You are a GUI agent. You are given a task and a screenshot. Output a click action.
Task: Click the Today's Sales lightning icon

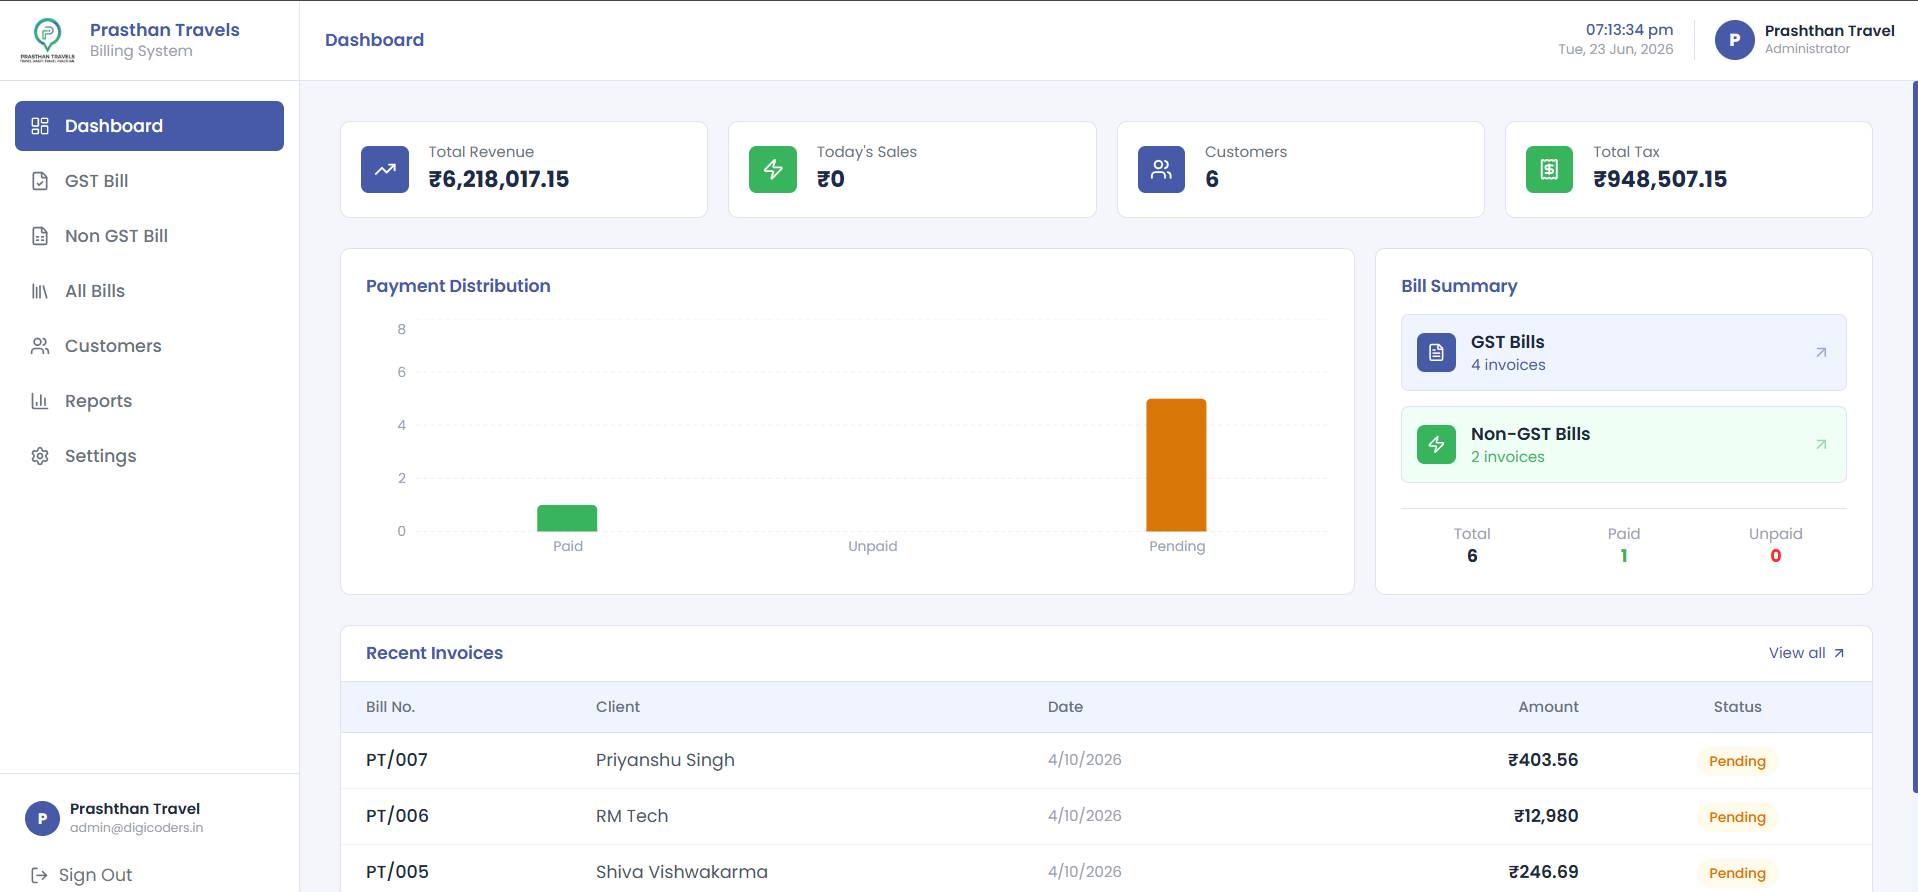click(773, 169)
